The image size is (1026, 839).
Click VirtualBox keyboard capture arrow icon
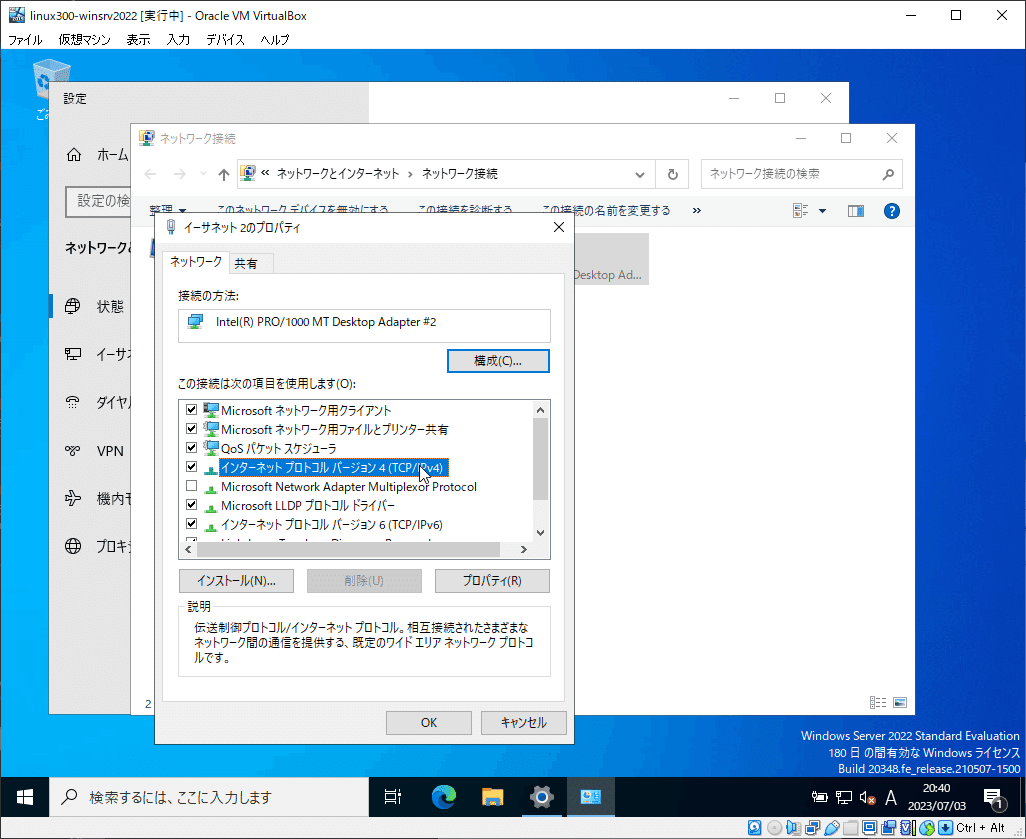coord(945,828)
